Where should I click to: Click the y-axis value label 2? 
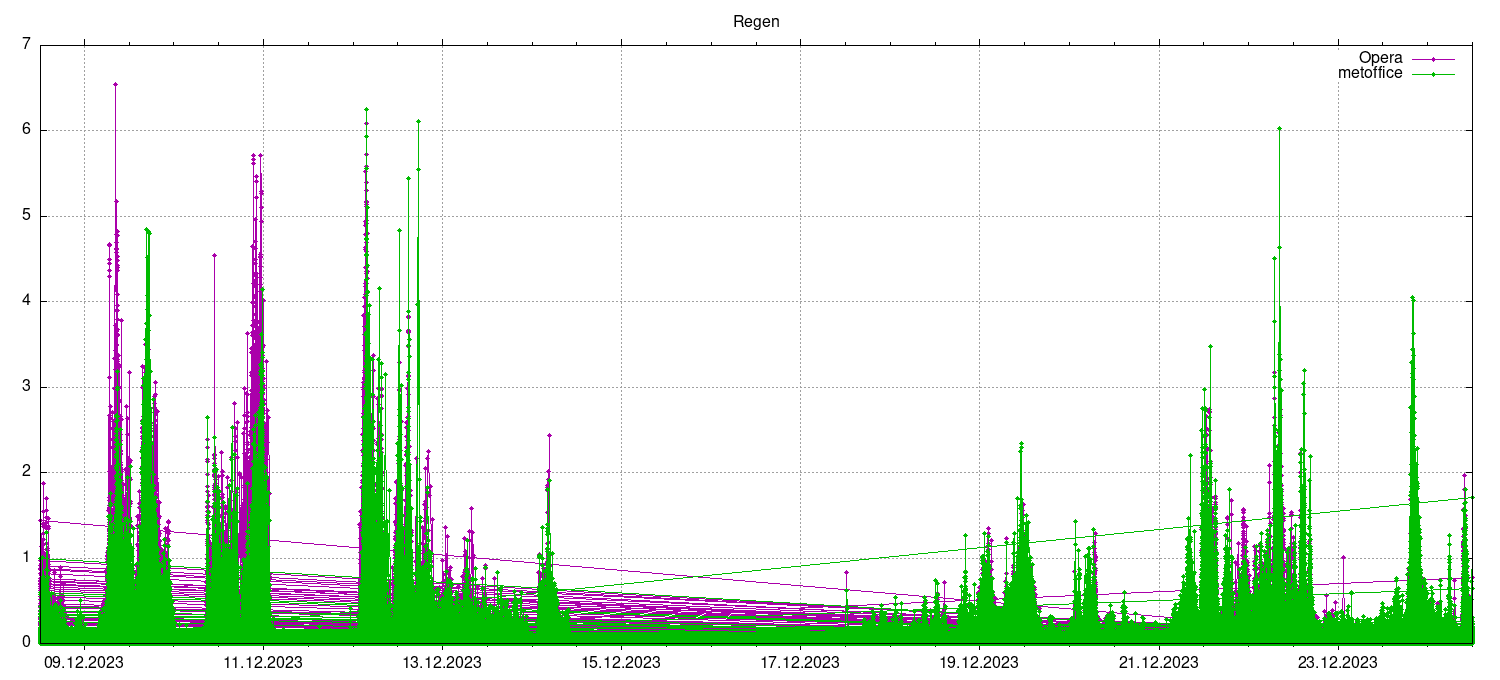tap(26, 472)
